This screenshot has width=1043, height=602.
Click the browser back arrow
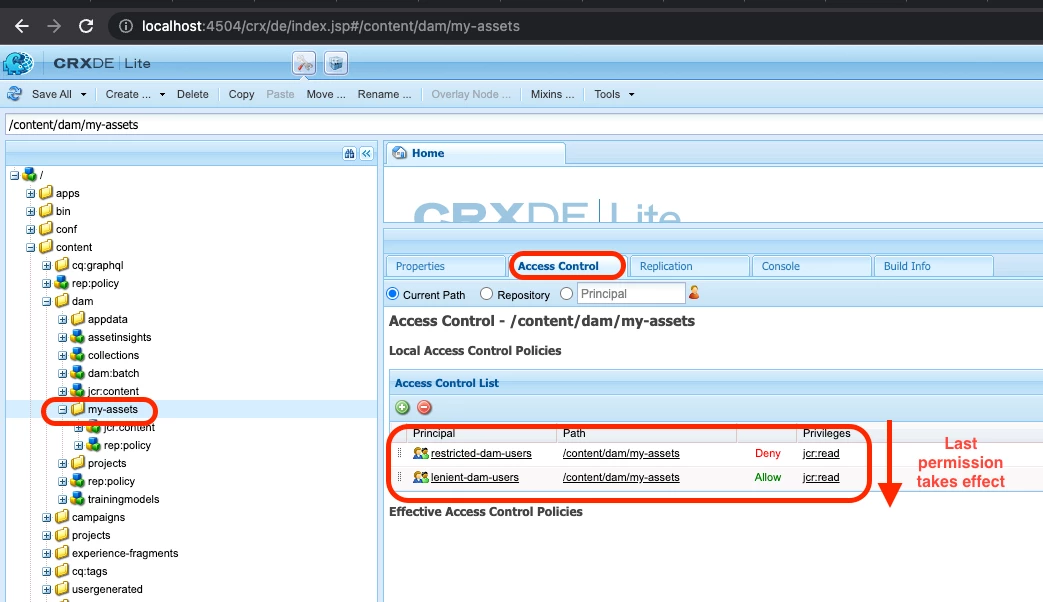point(22,26)
